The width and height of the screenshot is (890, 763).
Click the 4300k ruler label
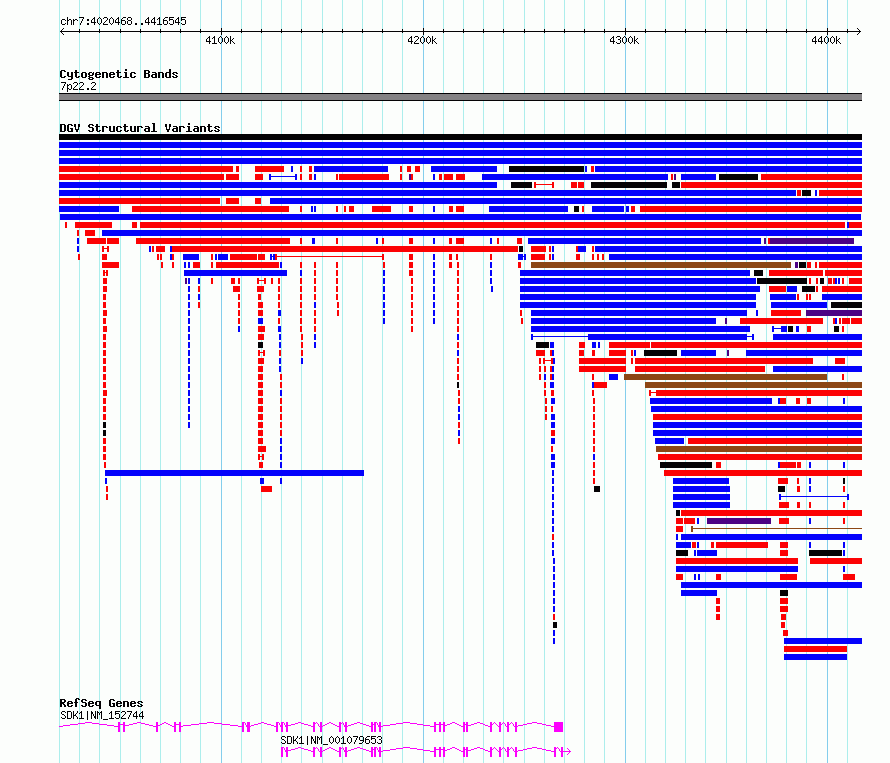[624, 40]
